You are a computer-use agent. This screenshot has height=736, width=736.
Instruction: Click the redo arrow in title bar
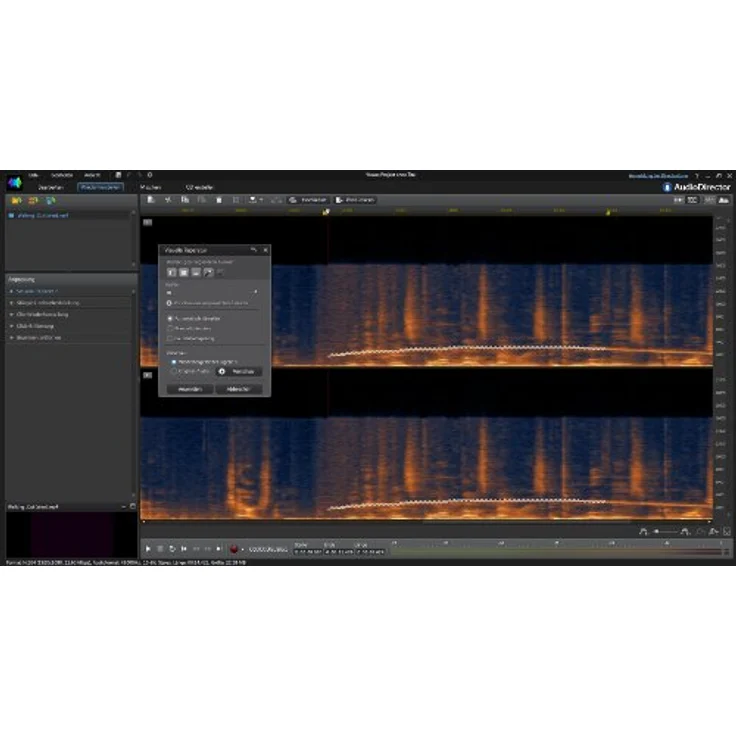click(139, 175)
